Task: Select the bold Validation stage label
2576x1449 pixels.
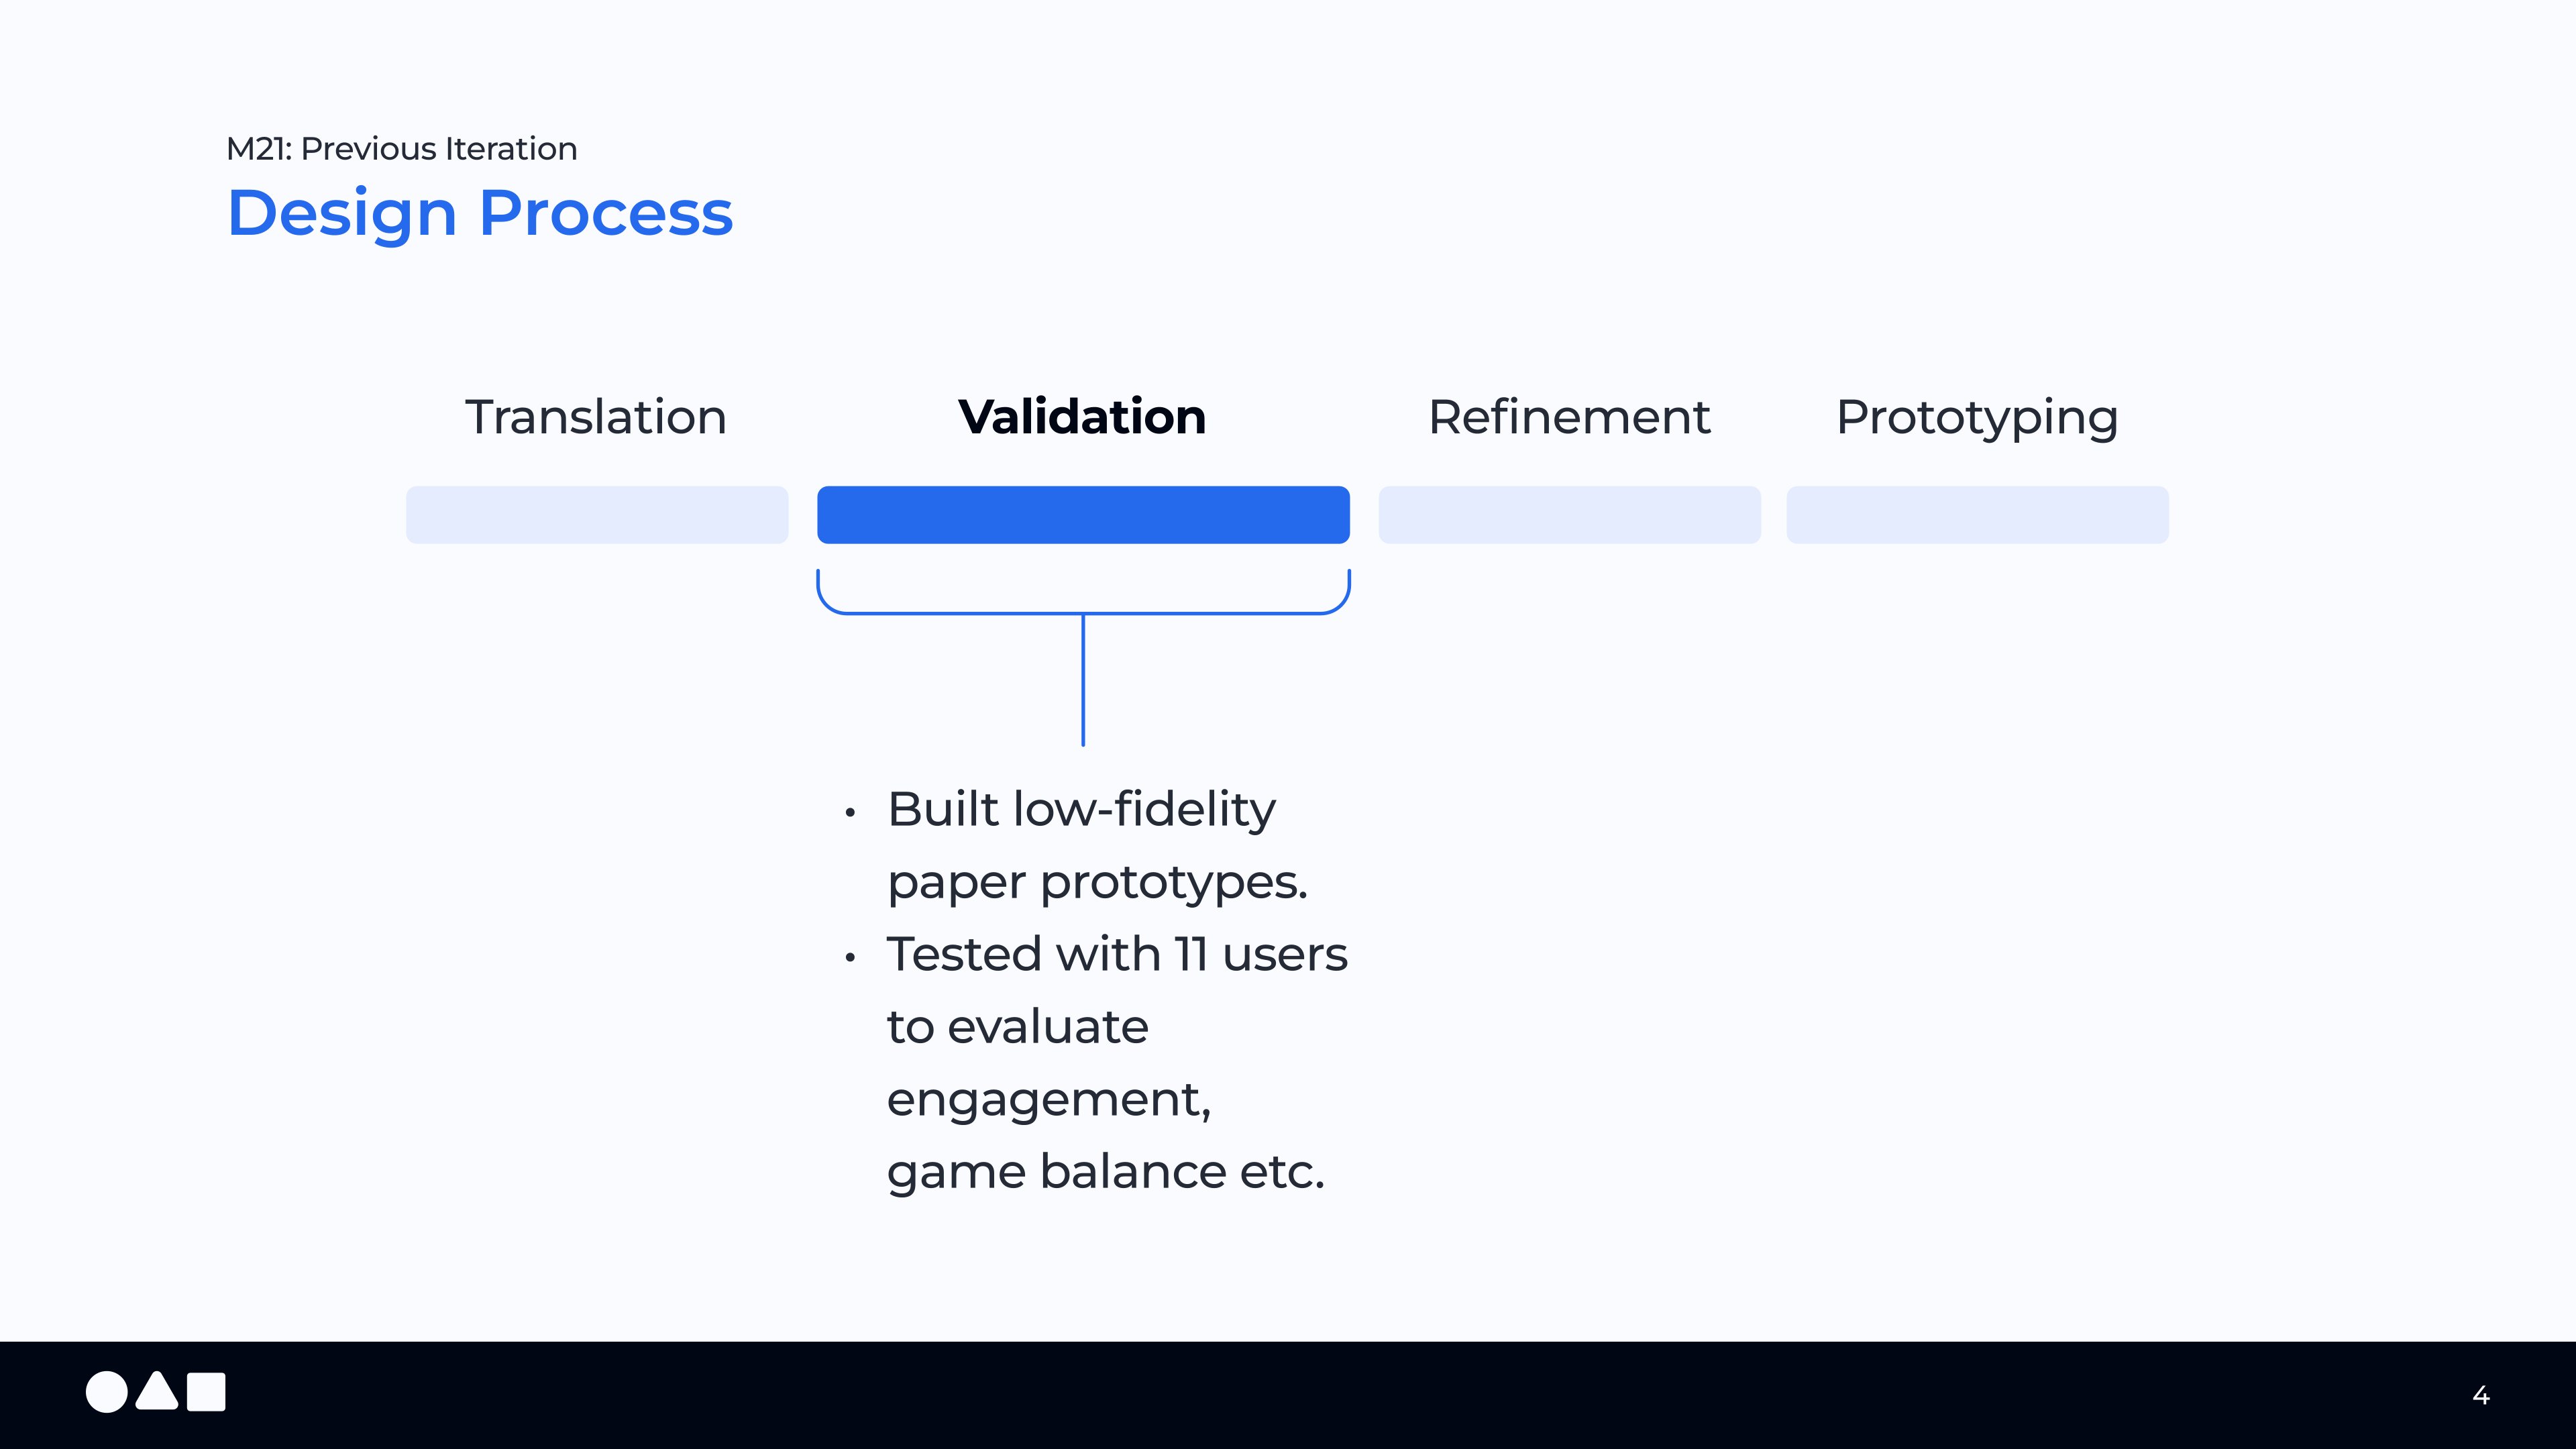Action: (x=1082, y=417)
